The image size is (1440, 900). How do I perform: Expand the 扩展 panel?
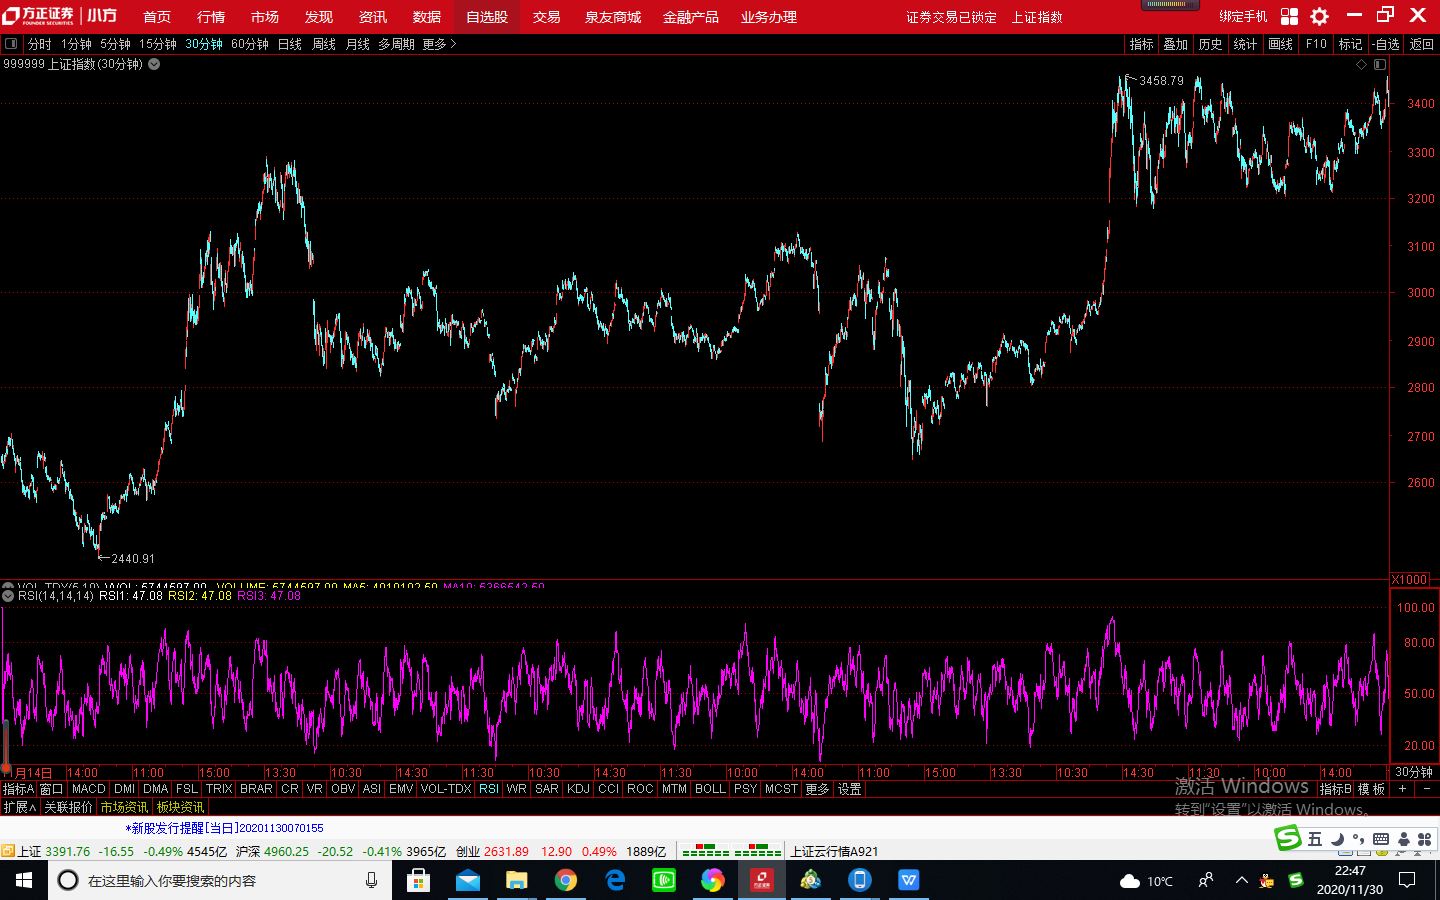pyautogui.click(x=19, y=807)
